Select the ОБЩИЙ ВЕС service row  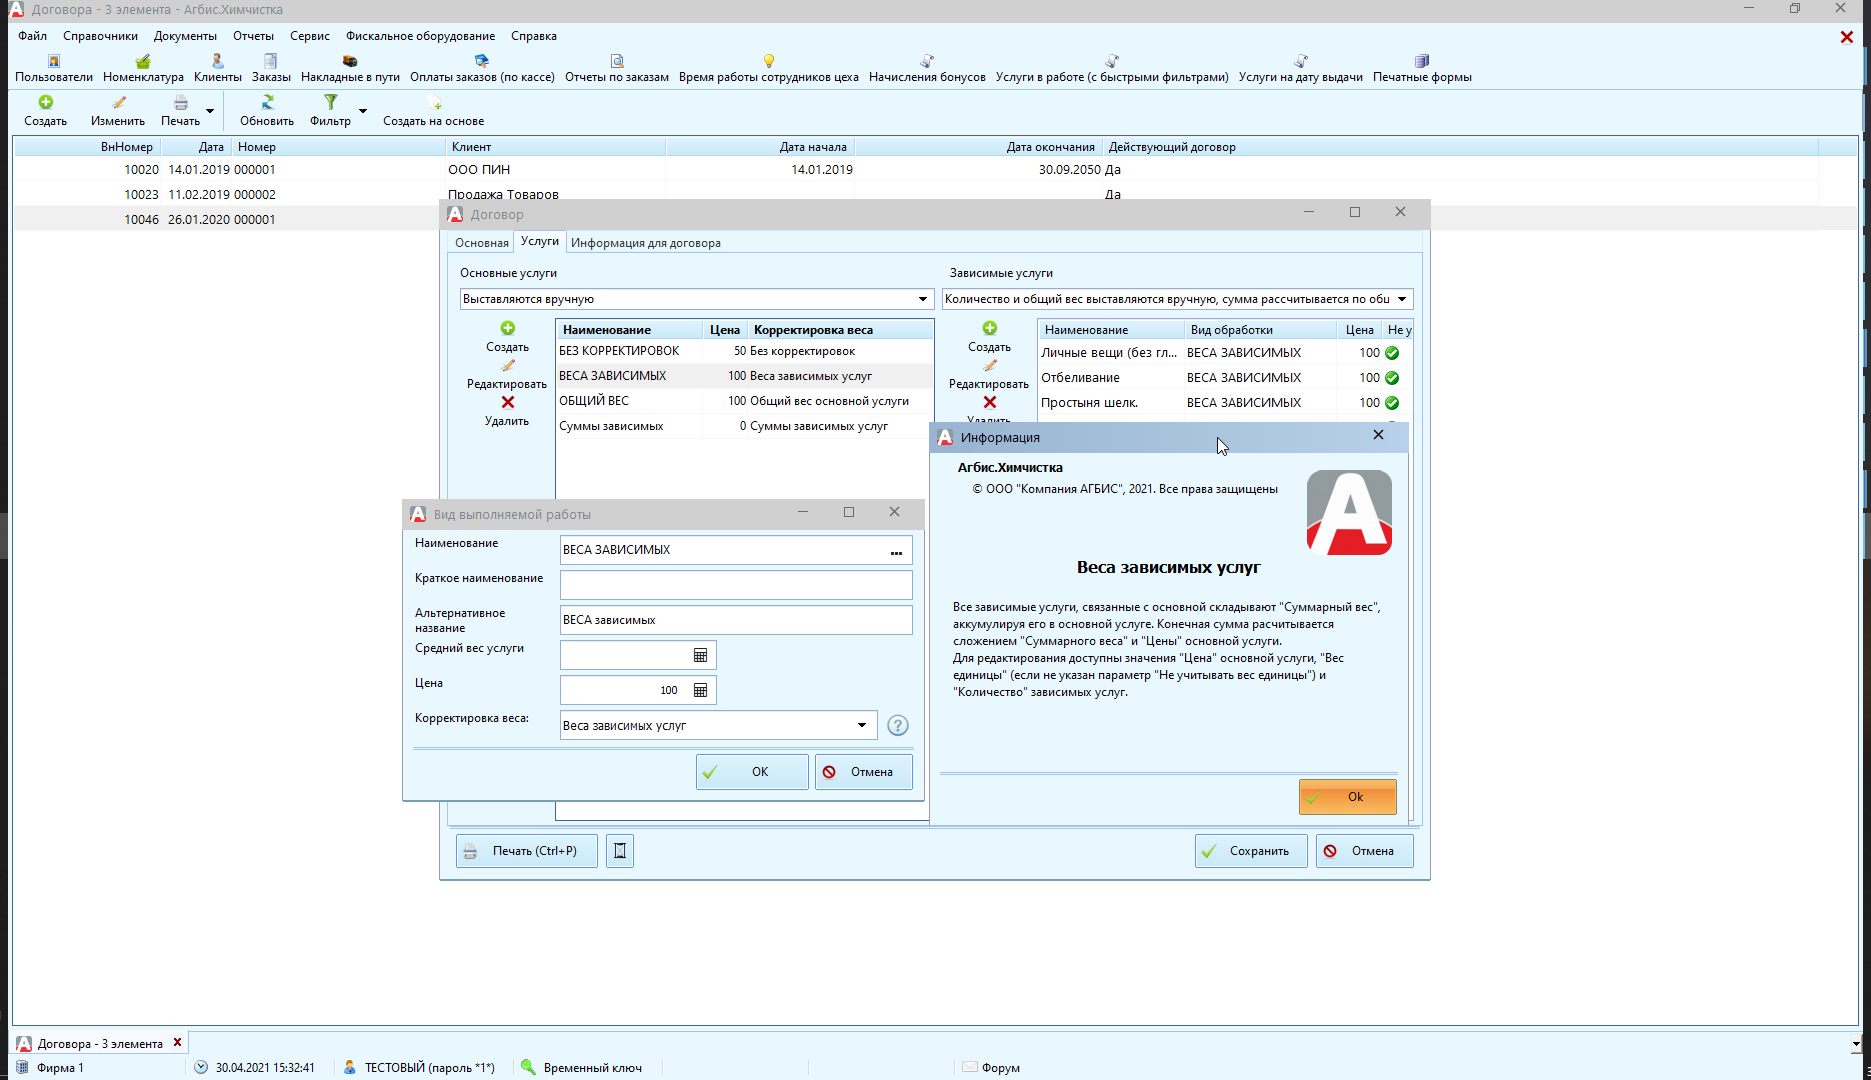click(x=745, y=401)
